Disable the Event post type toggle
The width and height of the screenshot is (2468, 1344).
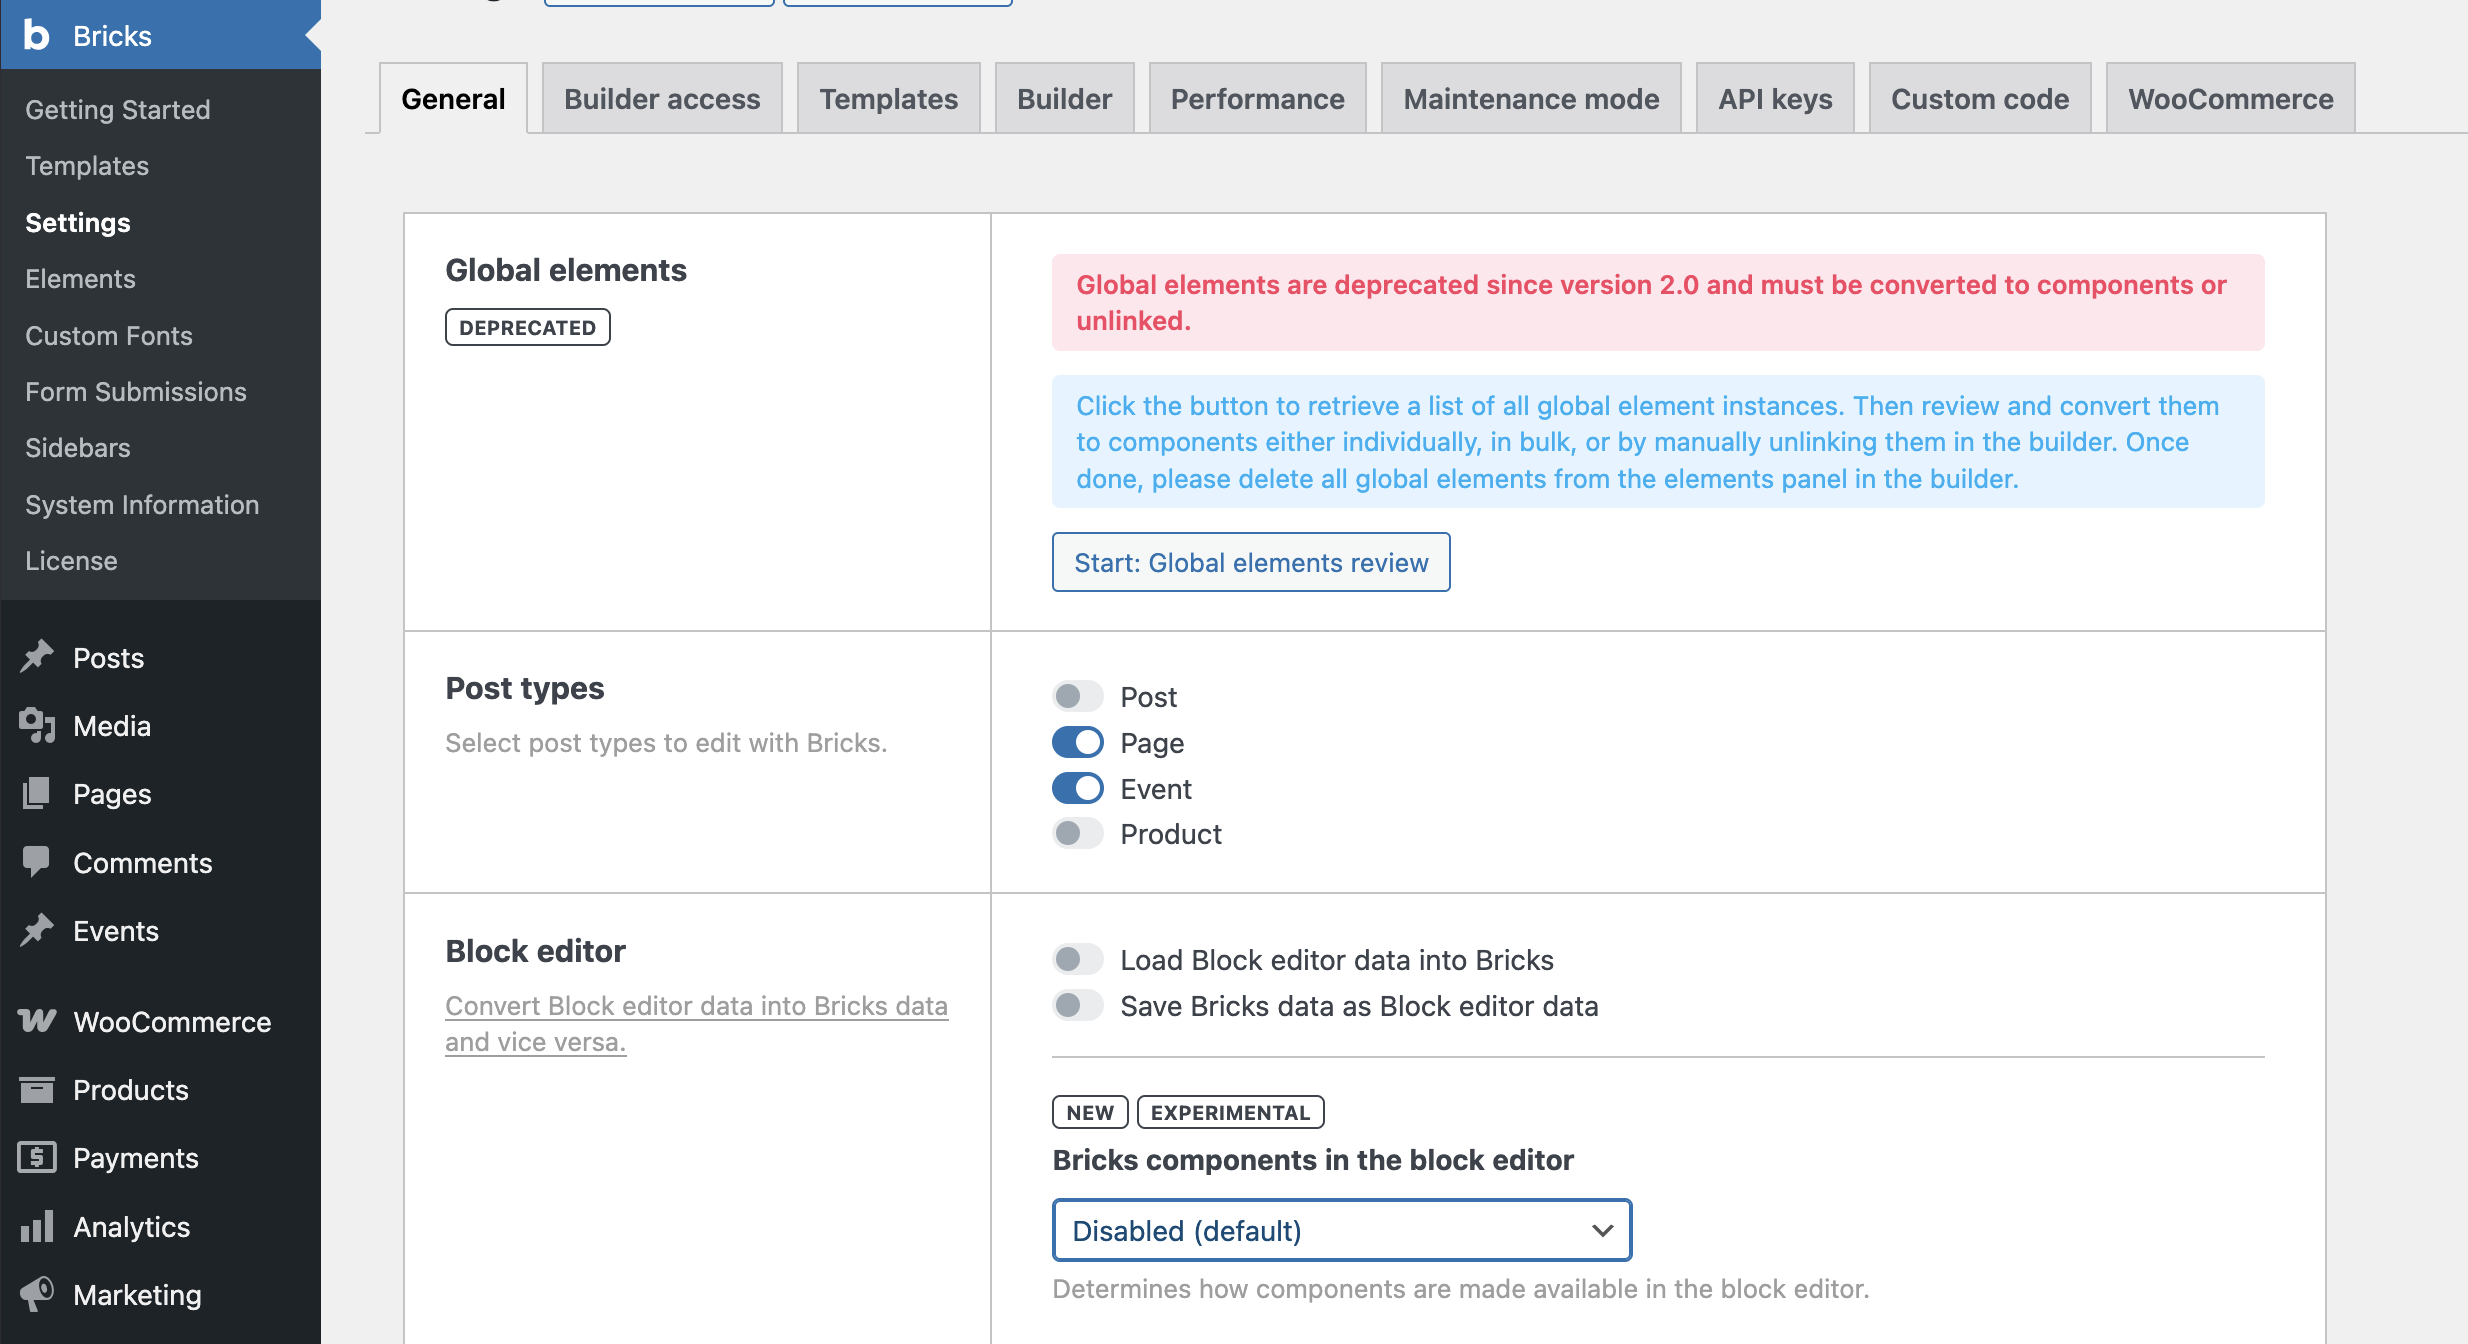(x=1077, y=788)
